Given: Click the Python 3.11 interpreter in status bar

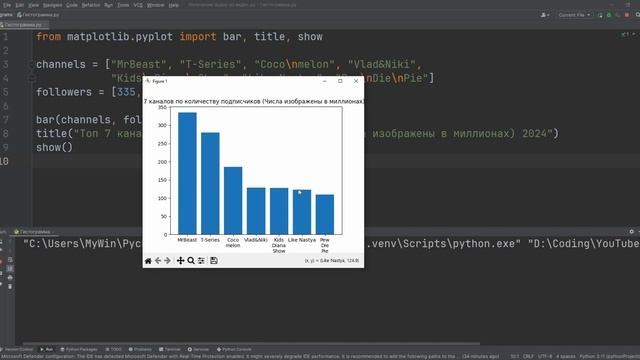Looking at the screenshot, I should (609, 356).
